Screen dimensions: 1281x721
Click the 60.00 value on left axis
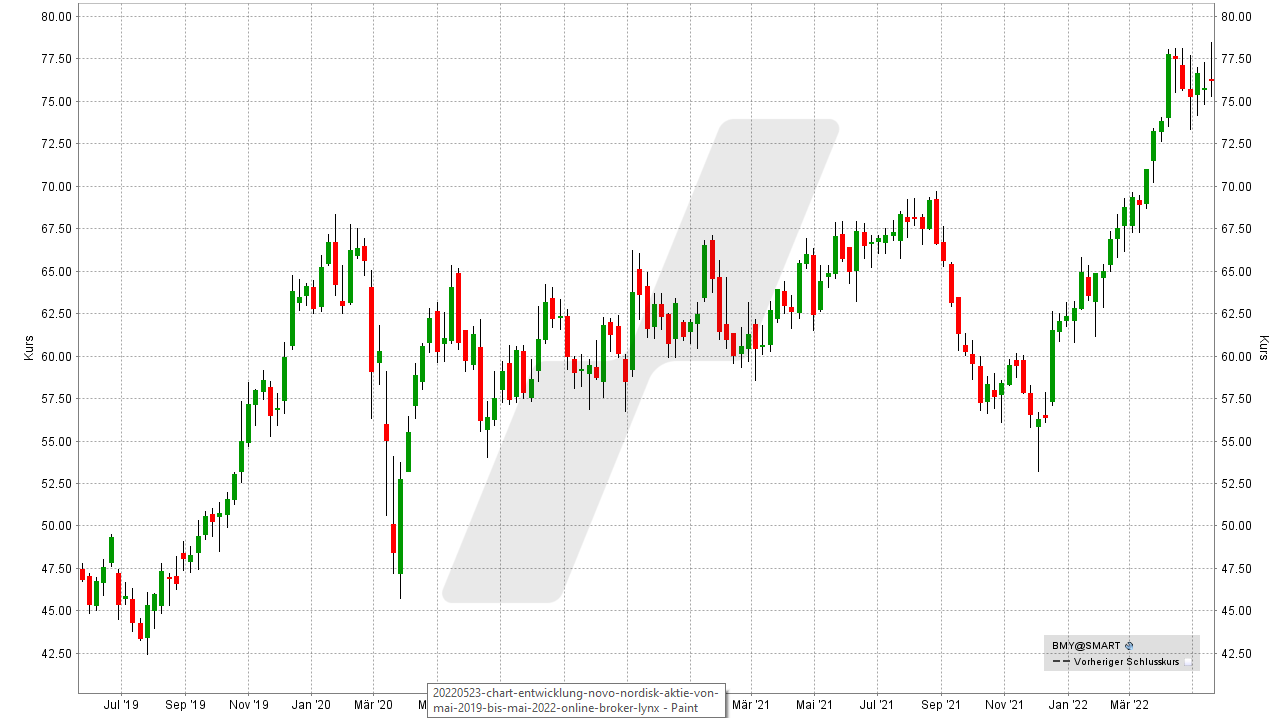[56, 357]
